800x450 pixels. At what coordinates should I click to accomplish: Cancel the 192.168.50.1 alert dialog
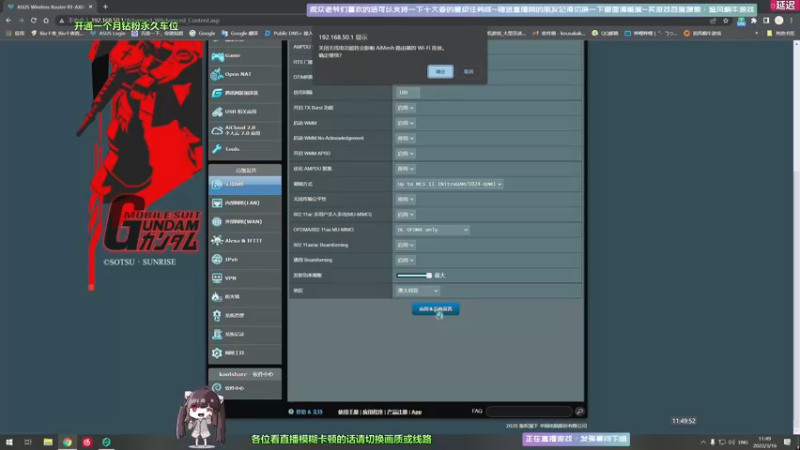pos(468,72)
